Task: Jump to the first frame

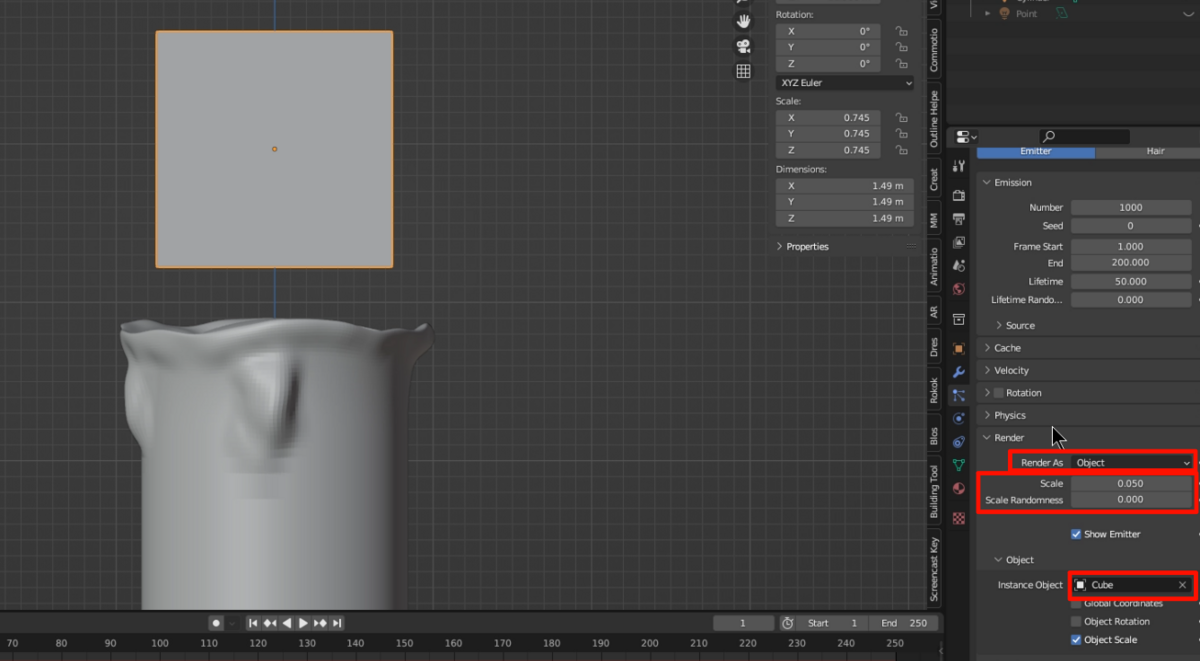Action: point(254,623)
